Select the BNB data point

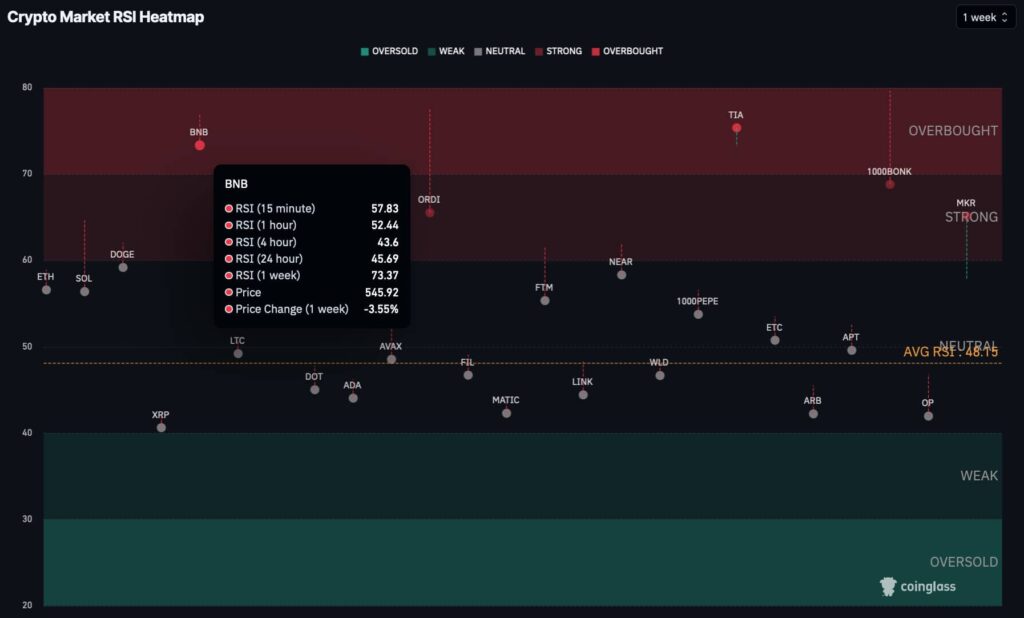pos(200,145)
